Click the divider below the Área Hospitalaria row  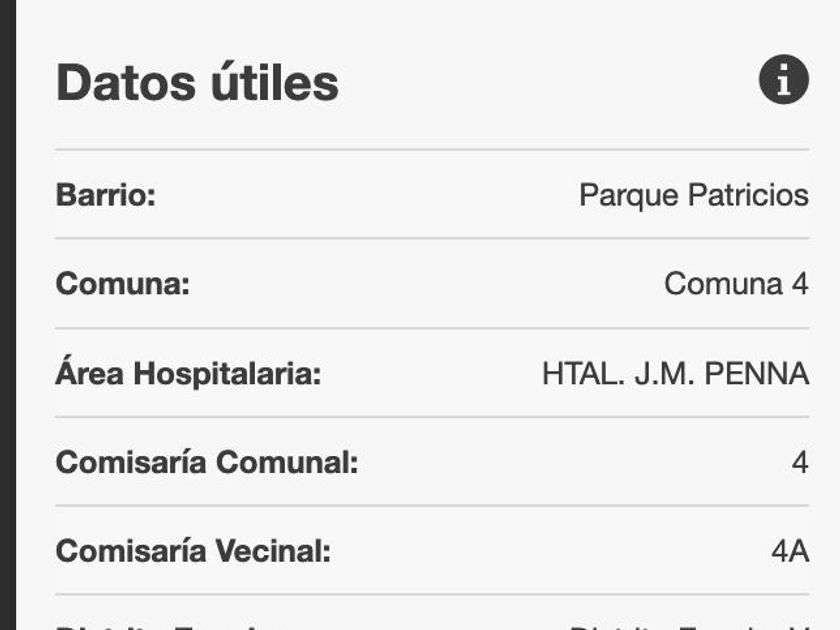coord(432,417)
